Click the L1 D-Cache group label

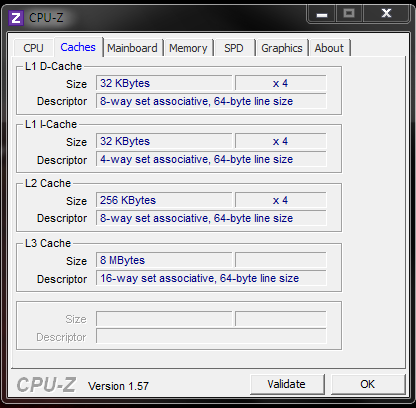(53, 66)
